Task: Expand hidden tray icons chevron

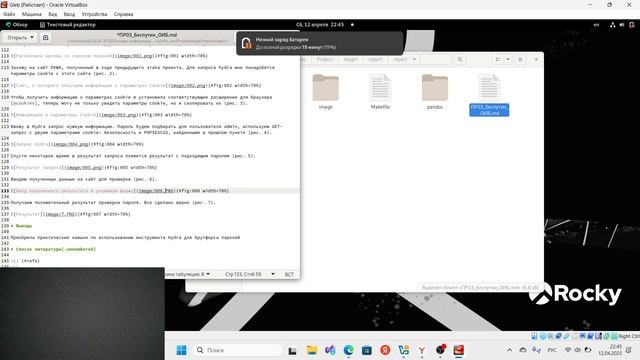Action: [x=509, y=350]
